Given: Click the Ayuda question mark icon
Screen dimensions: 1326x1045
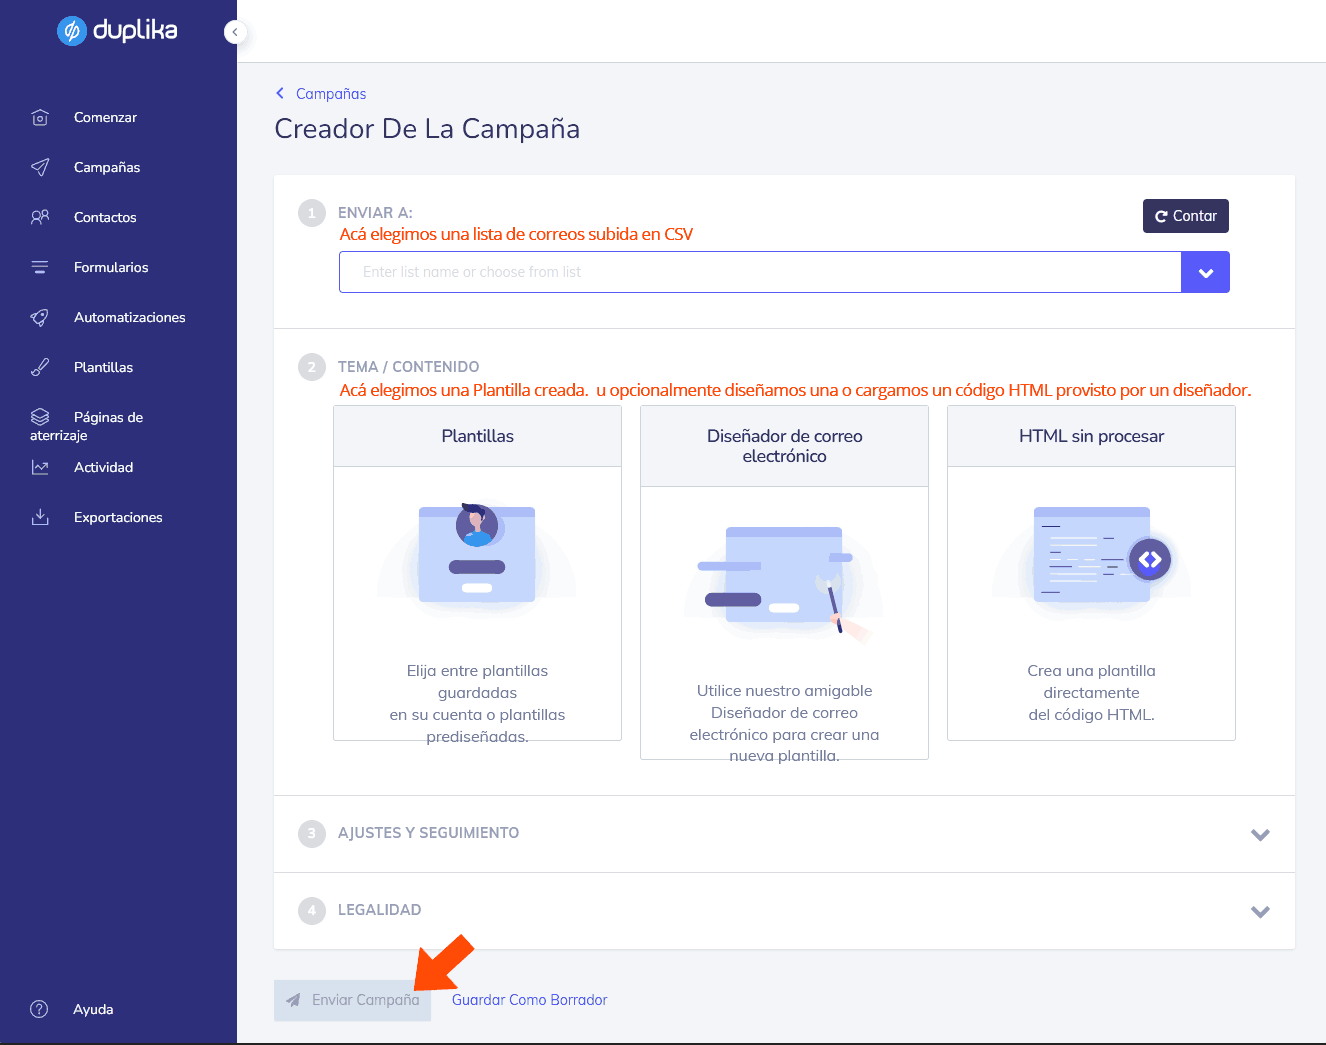Looking at the screenshot, I should (x=38, y=1009).
